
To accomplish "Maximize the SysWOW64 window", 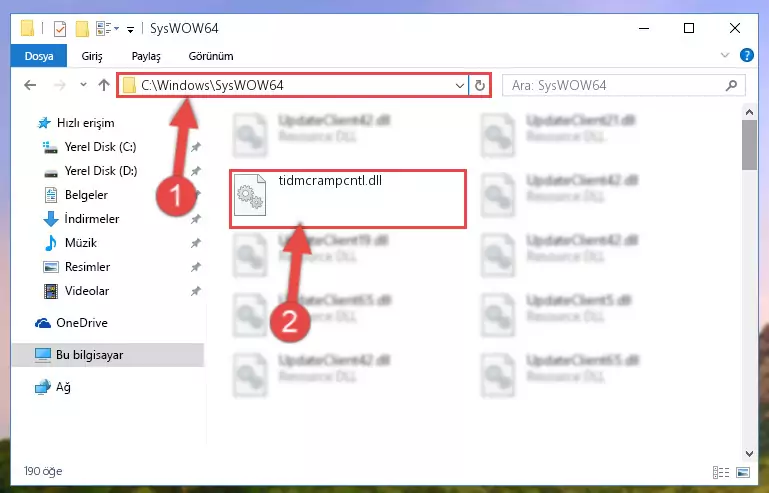I will (689, 28).
